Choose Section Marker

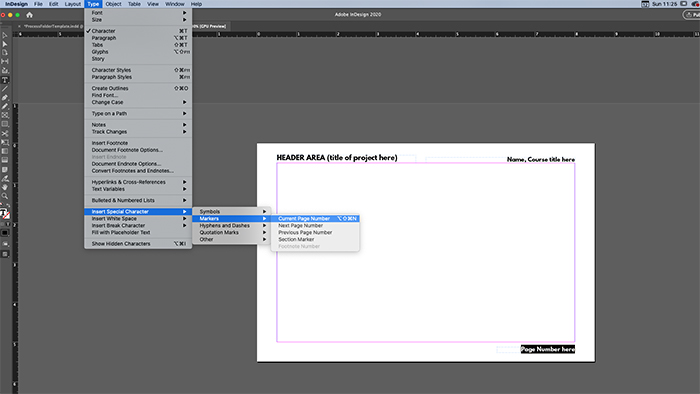pyautogui.click(x=315, y=239)
